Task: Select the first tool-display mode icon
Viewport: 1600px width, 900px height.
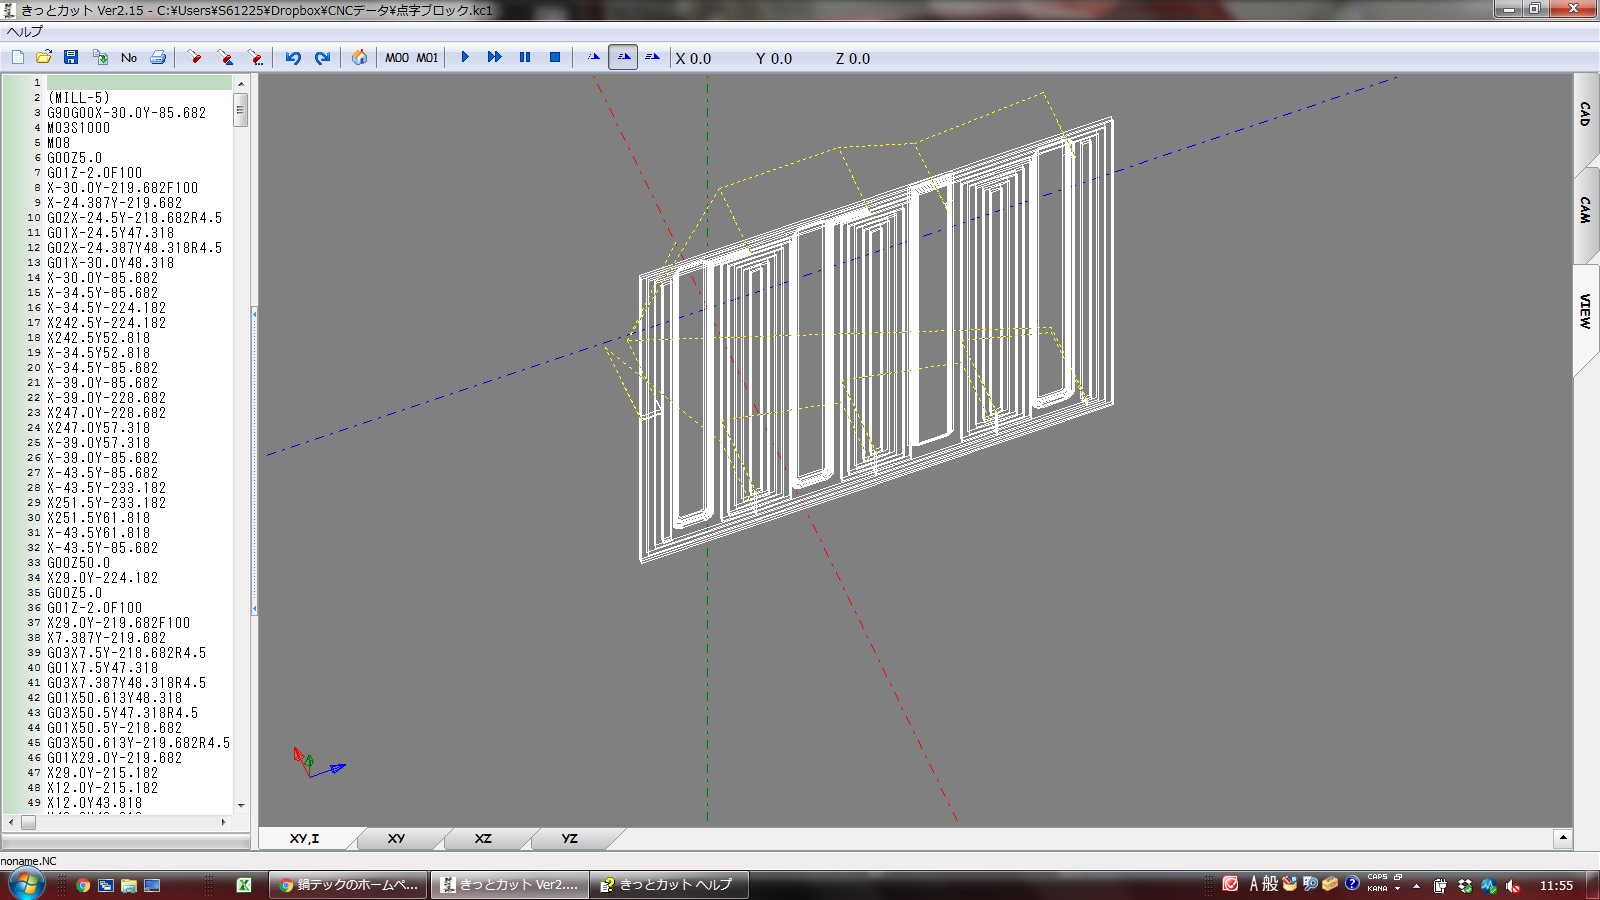Action: pos(594,58)
